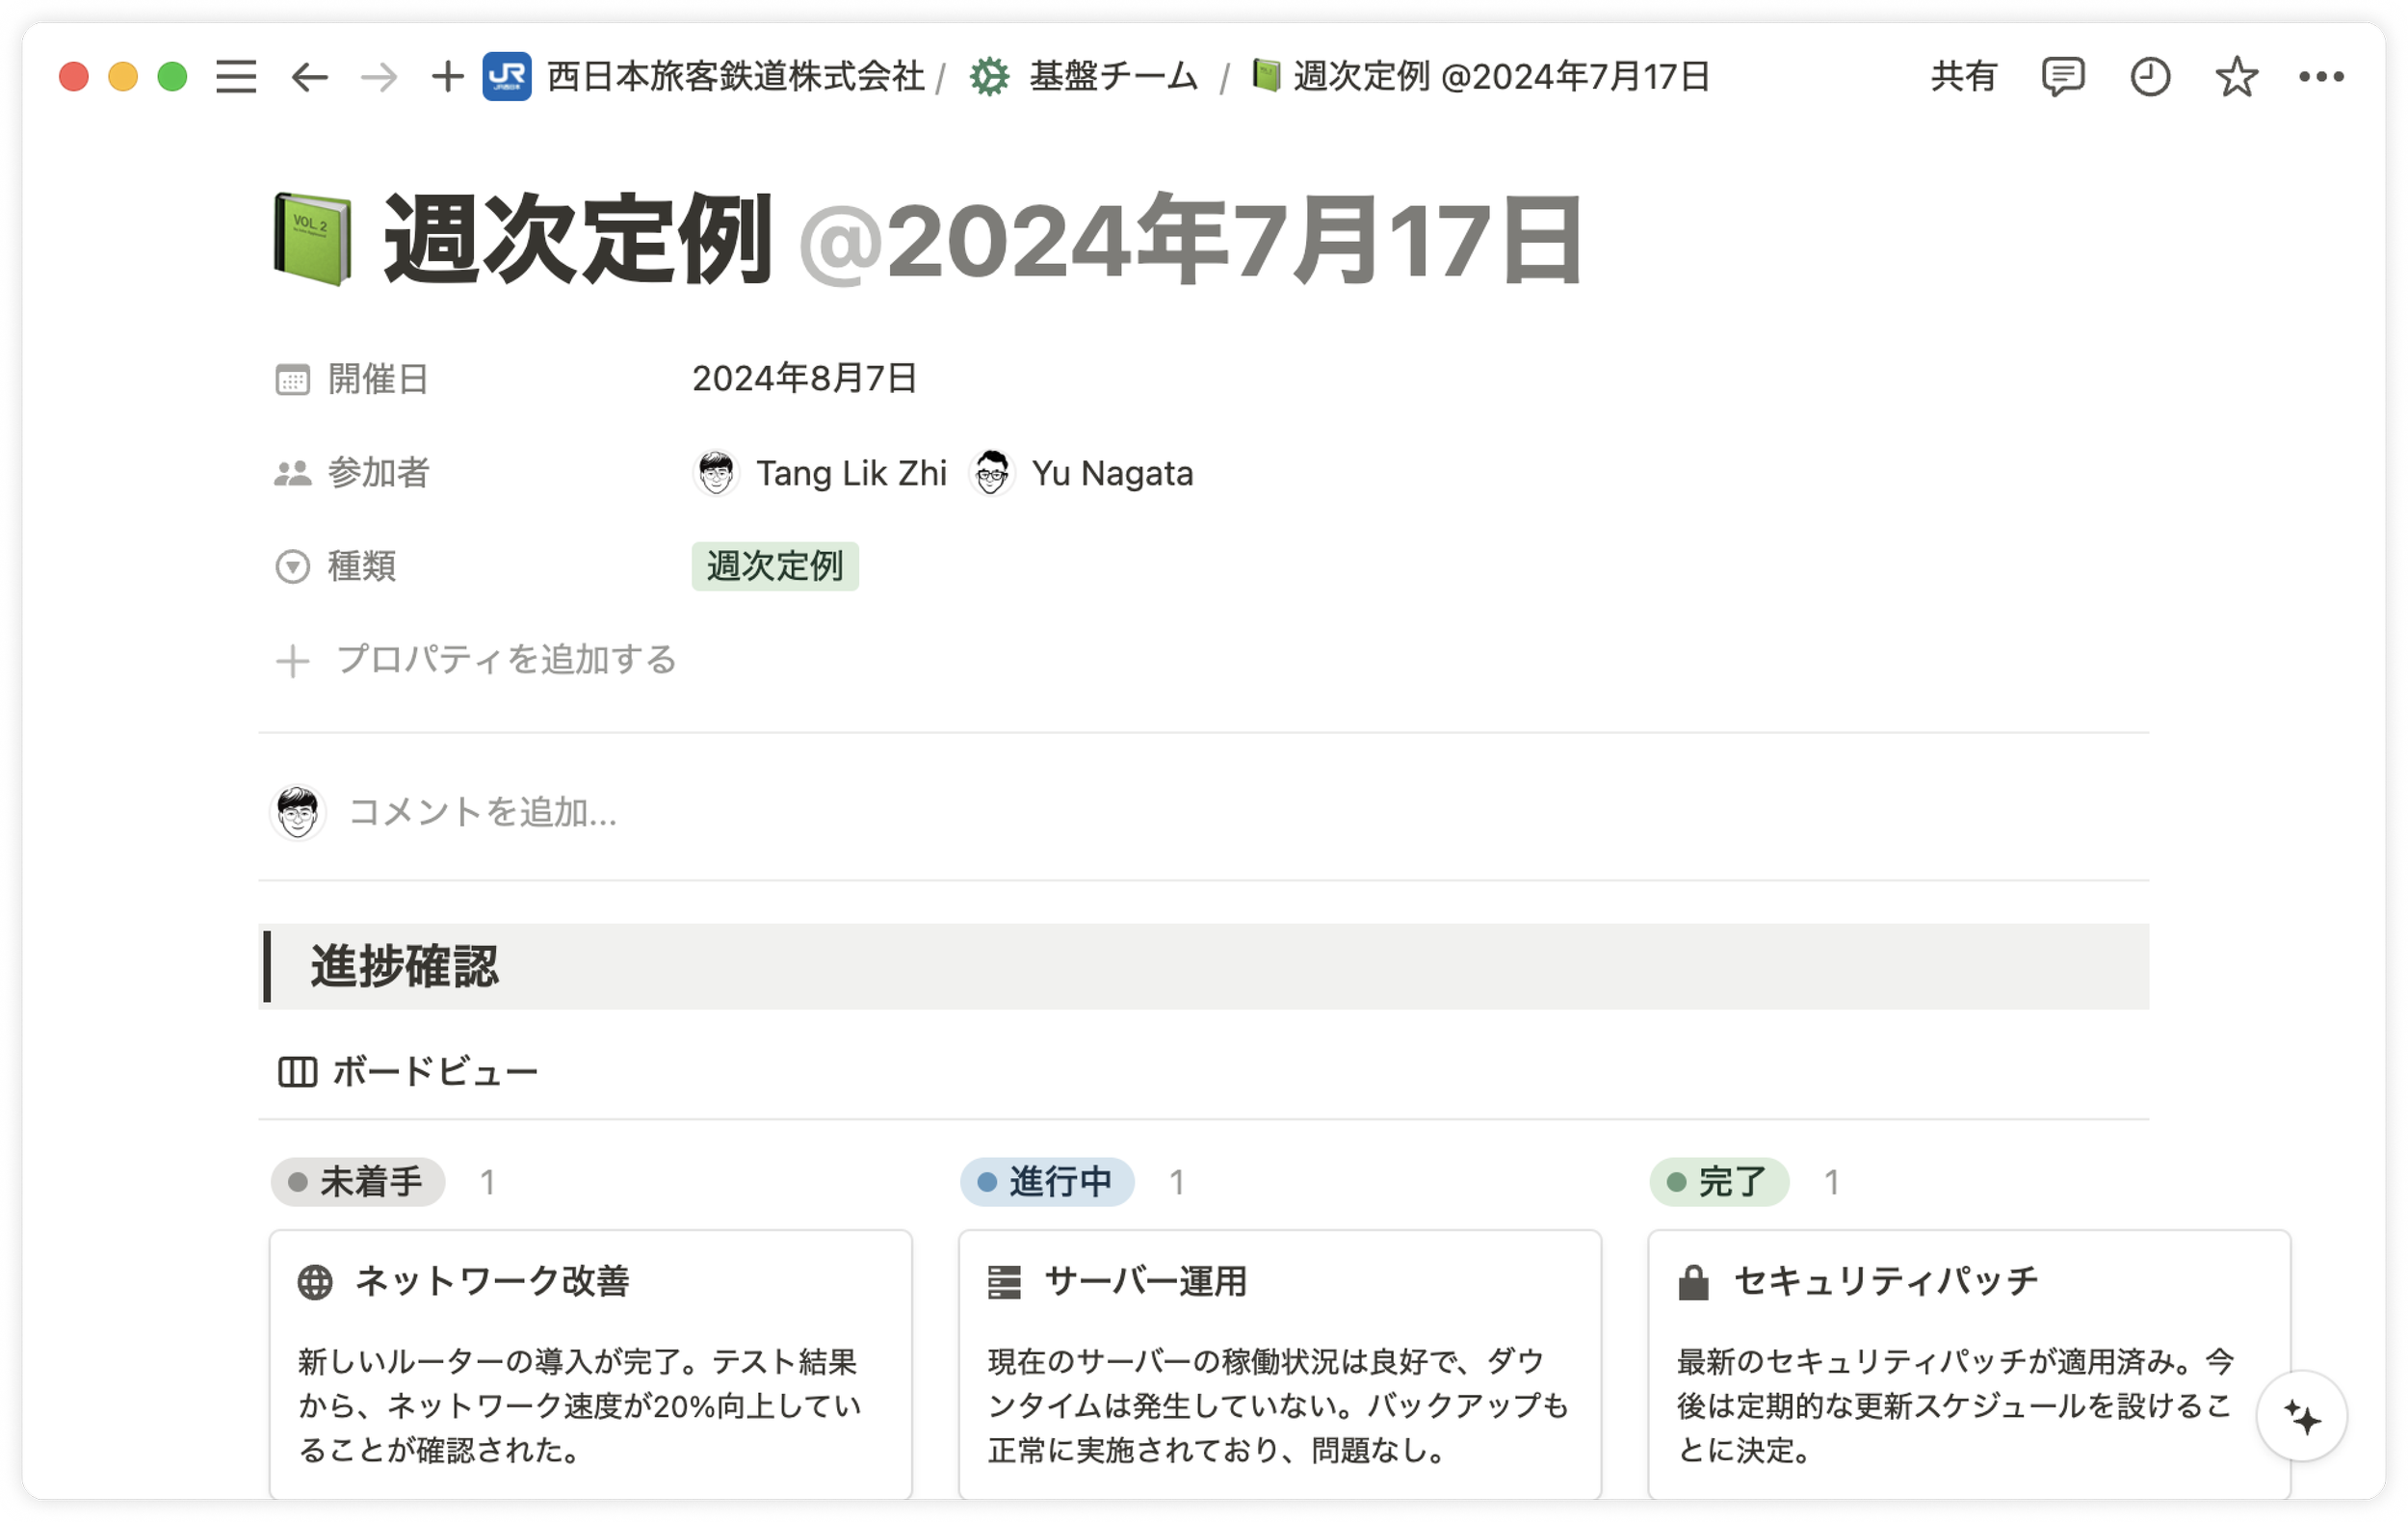
Task: Click the green book page icon
Action: pos(313,240)
